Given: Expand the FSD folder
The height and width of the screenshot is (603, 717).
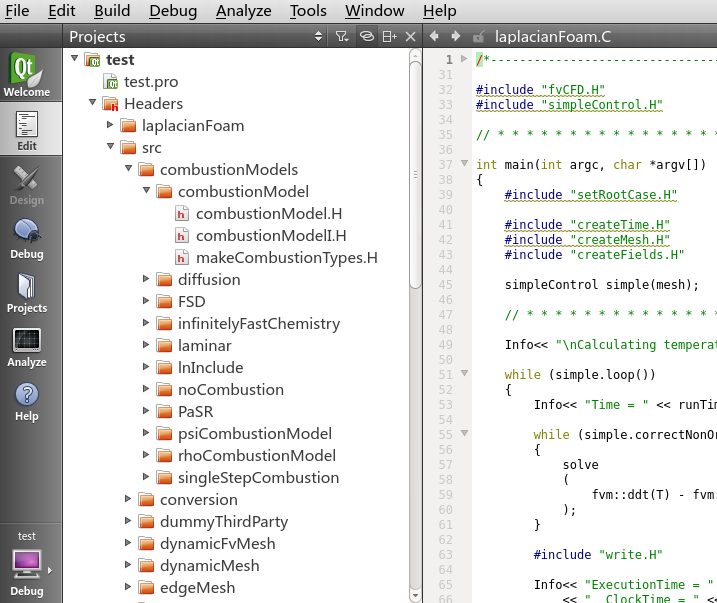Looking at the screenshot, I should (x=146, y=300).
